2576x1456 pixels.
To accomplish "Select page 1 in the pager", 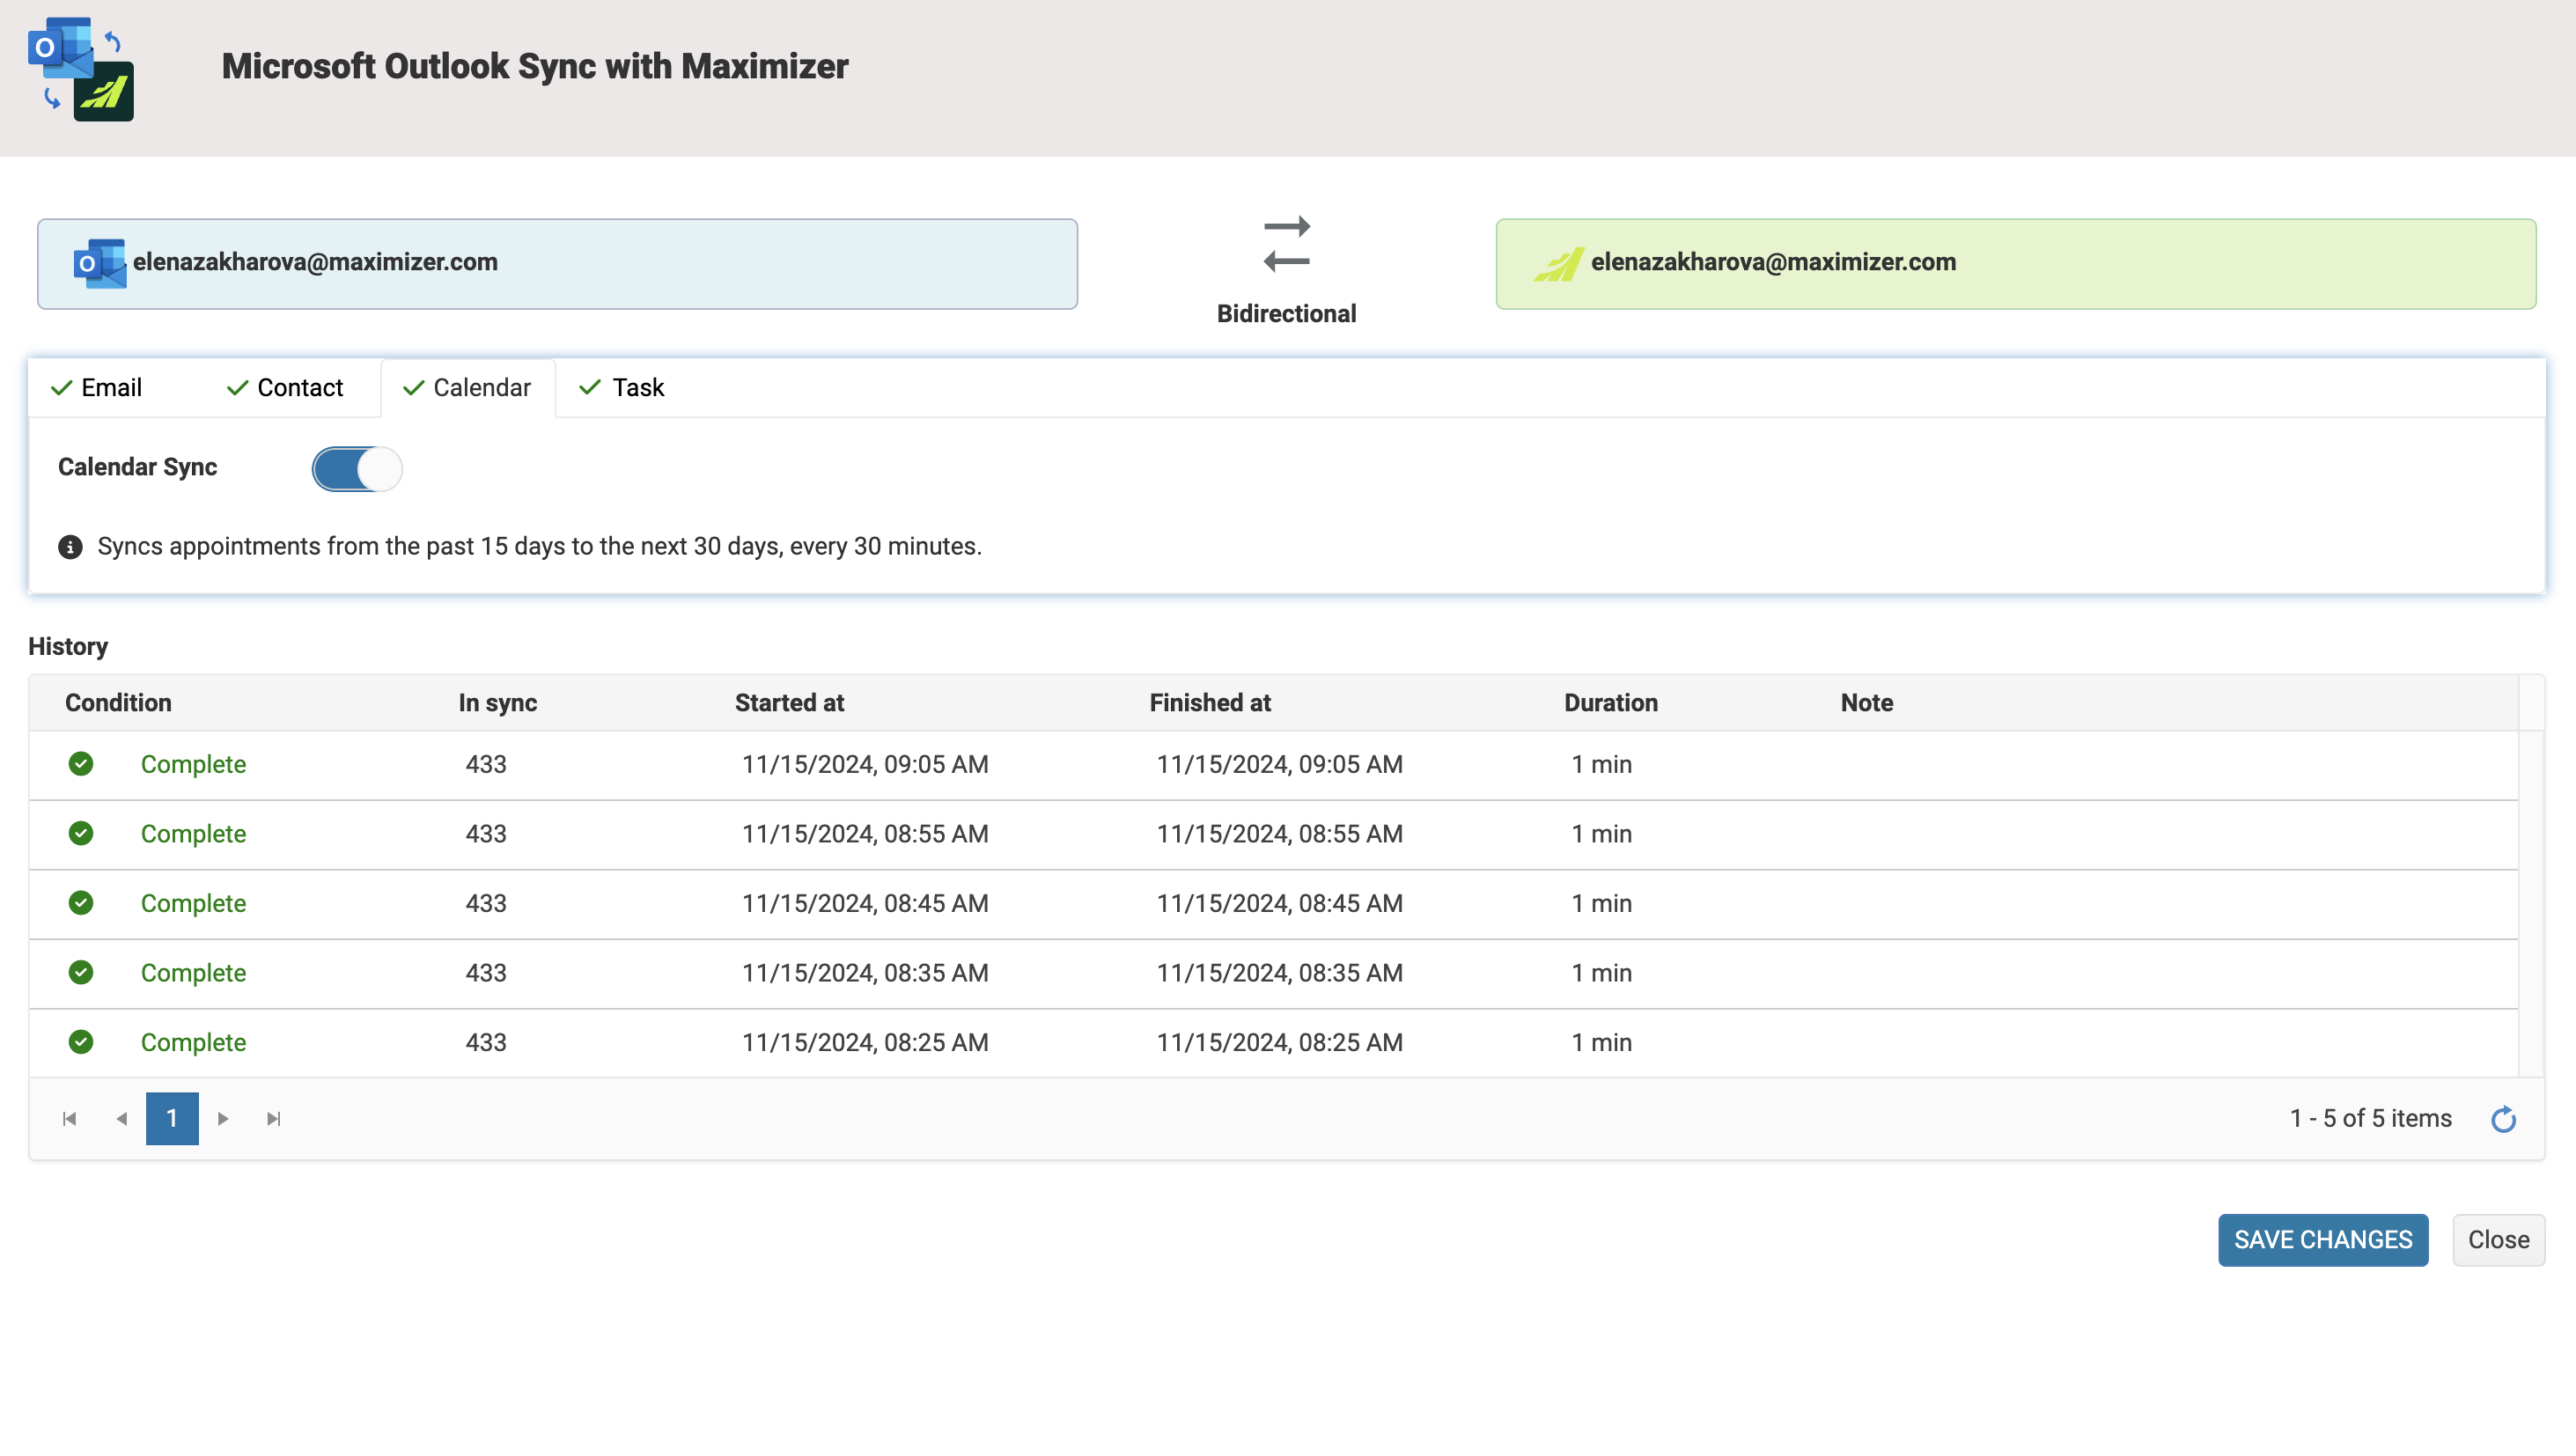I will 172,1119.
